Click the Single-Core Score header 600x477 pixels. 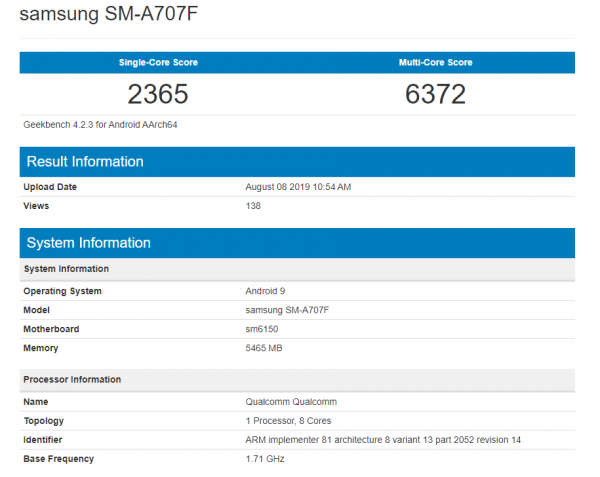point(158,62)
